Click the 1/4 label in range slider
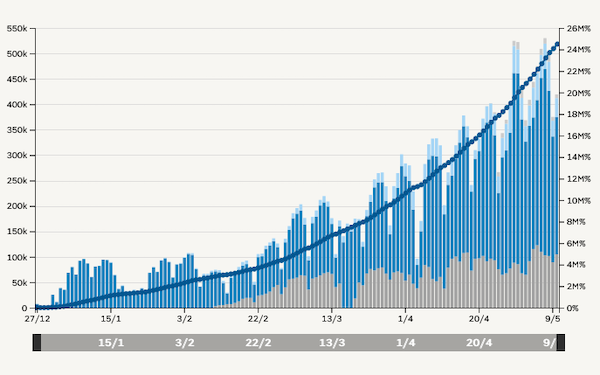 click(406, 342)
